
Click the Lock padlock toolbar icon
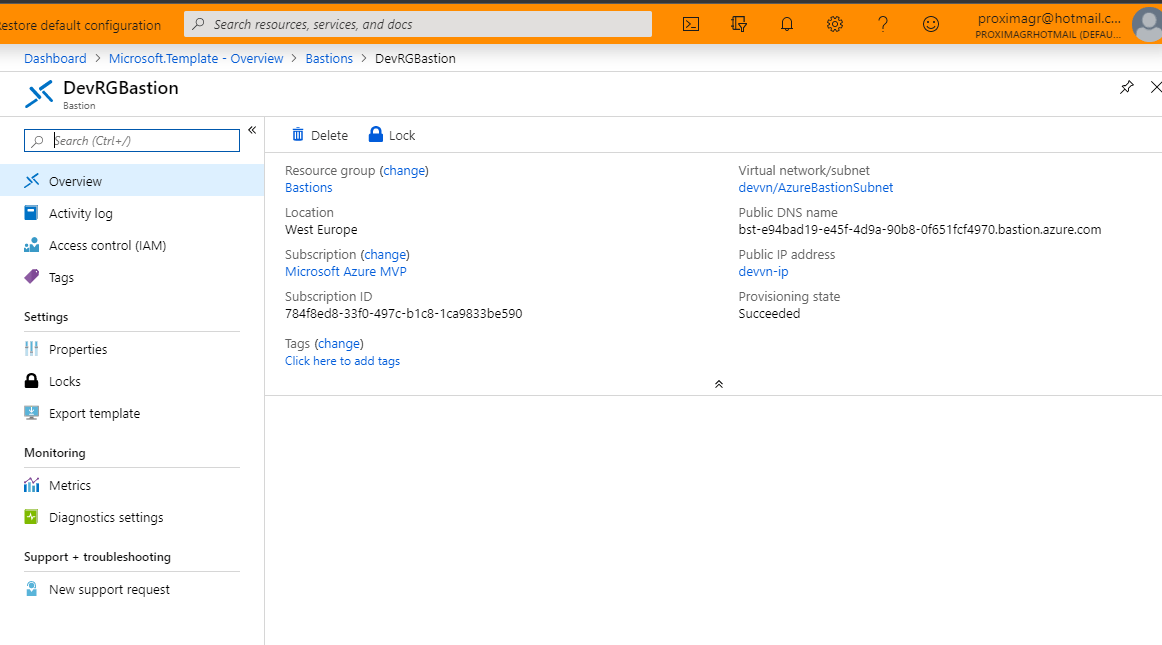(x=376, y=134)
